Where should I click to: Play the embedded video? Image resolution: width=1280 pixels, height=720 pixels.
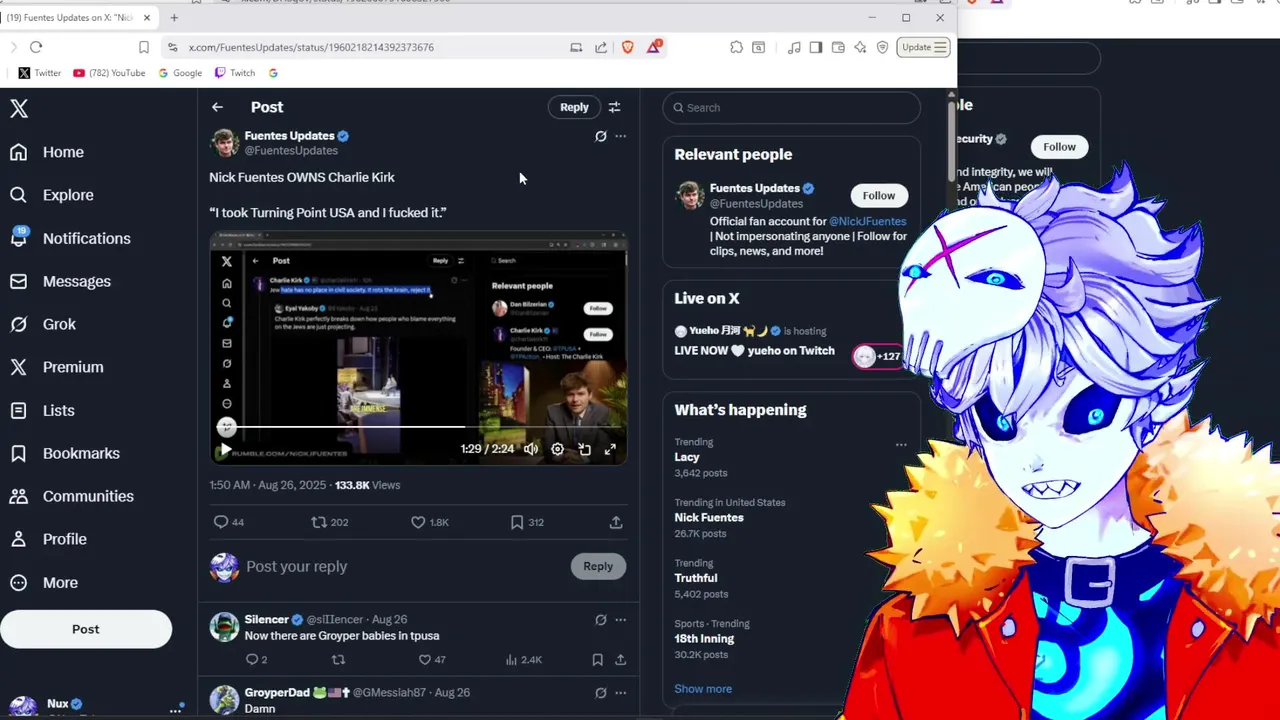[x=225, y=450]
